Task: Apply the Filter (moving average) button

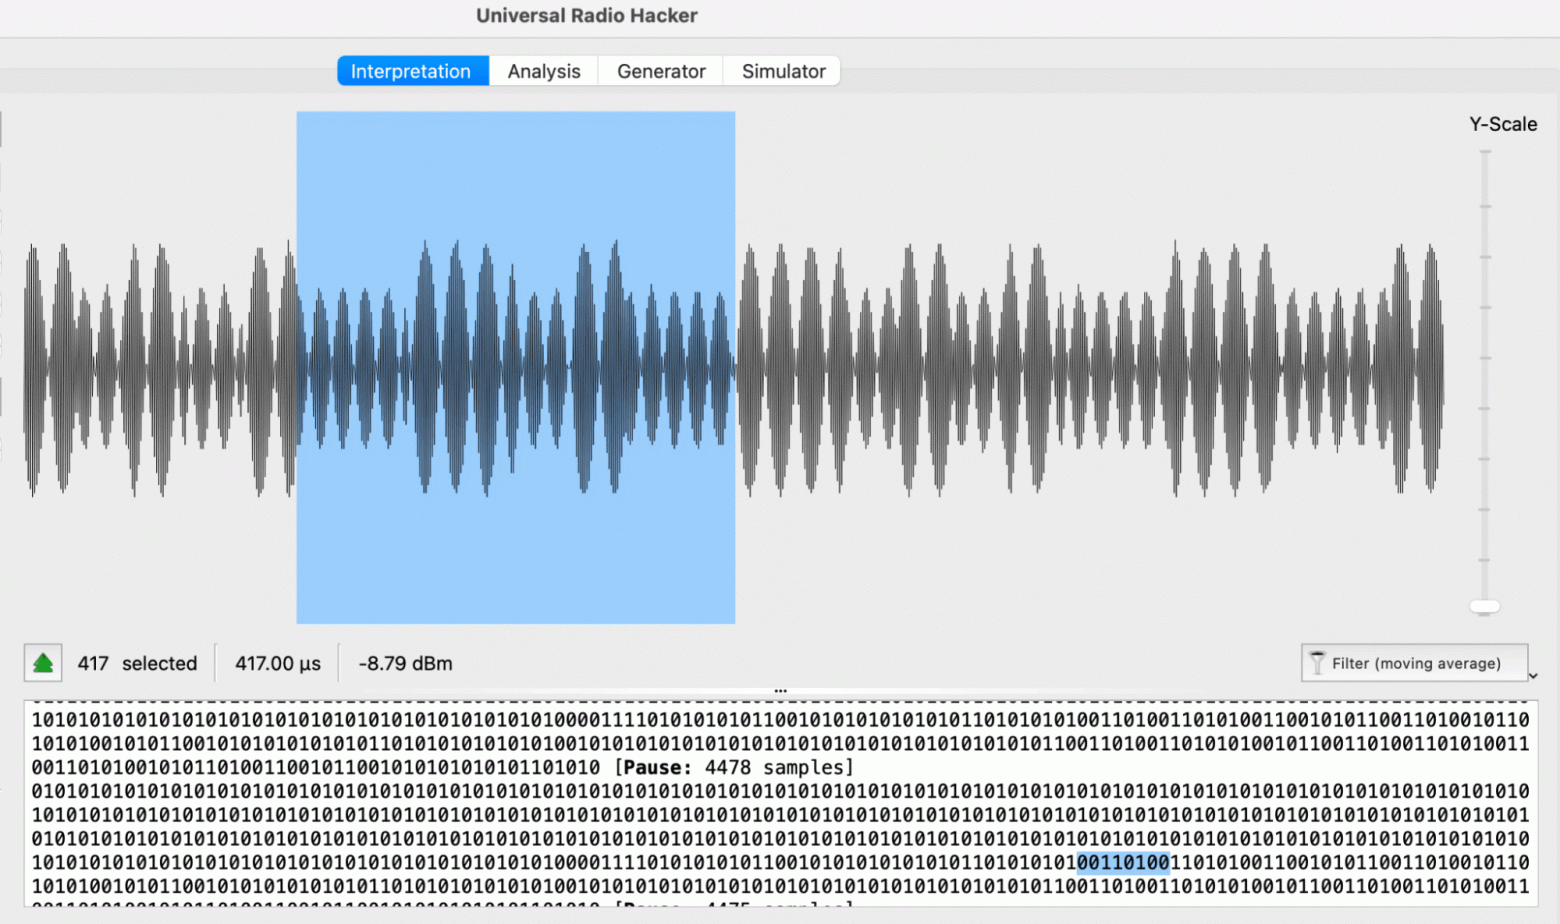Action: (1414, 663)
